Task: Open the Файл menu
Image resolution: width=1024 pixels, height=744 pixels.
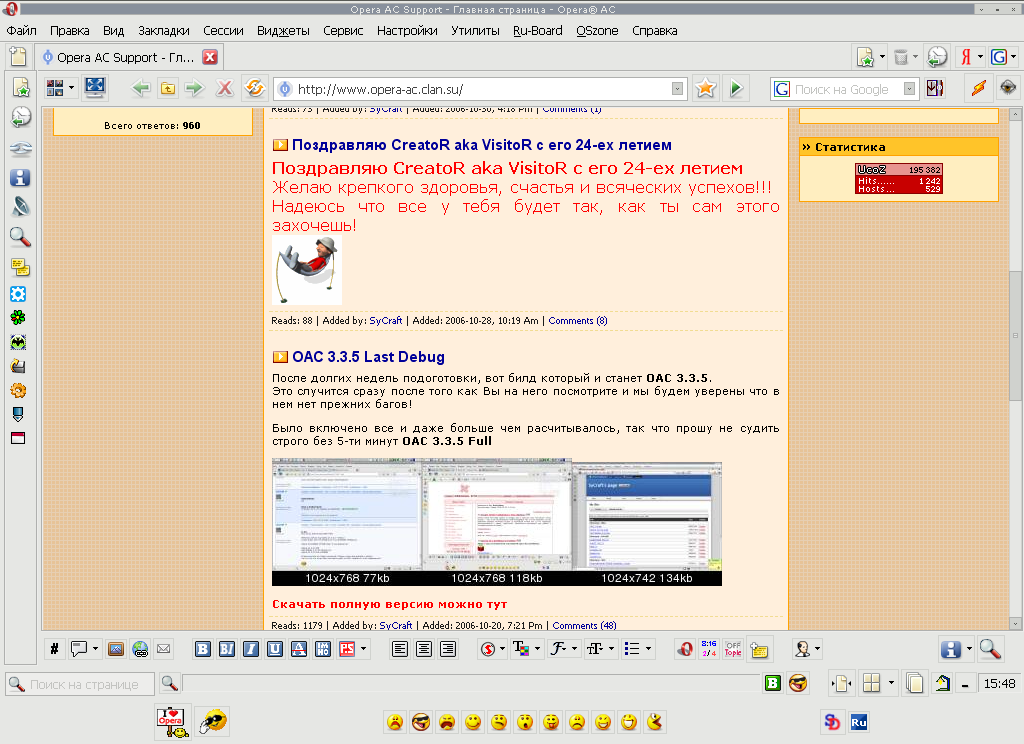Action: (22, 31)
